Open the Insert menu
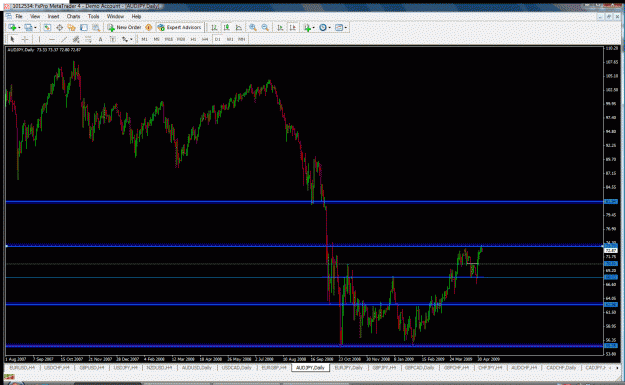Screen dimensions: 625x385 [53, 16]
